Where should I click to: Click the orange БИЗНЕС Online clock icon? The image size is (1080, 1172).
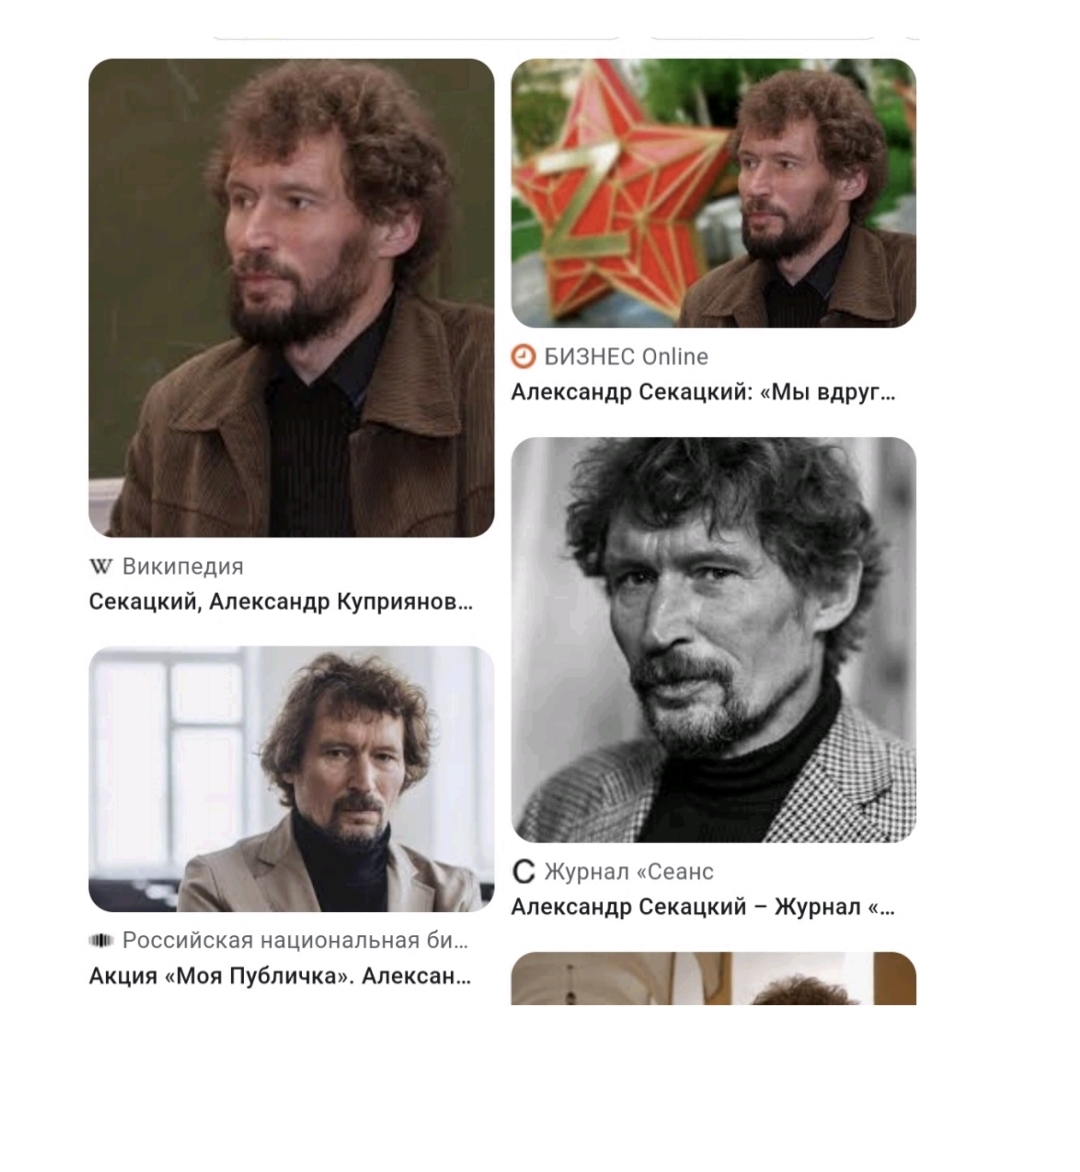[x=523, y=357]
